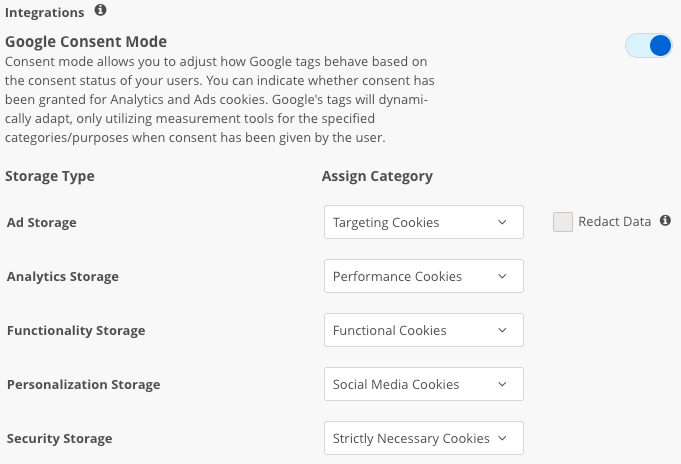Click the Redact Data label text
Viewport: 681px width, 464px height.
(x=615, y=222)
